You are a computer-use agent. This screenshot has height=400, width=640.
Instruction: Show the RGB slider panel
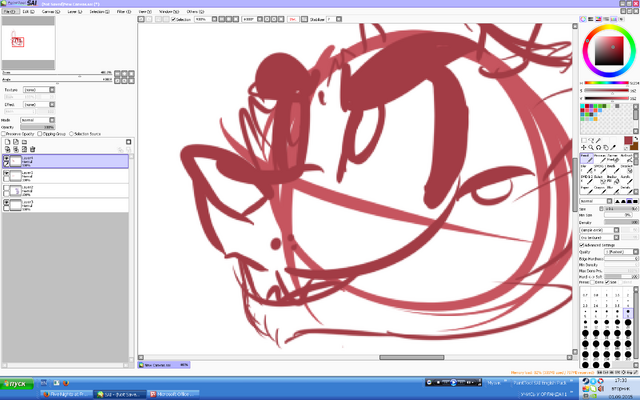591,19
